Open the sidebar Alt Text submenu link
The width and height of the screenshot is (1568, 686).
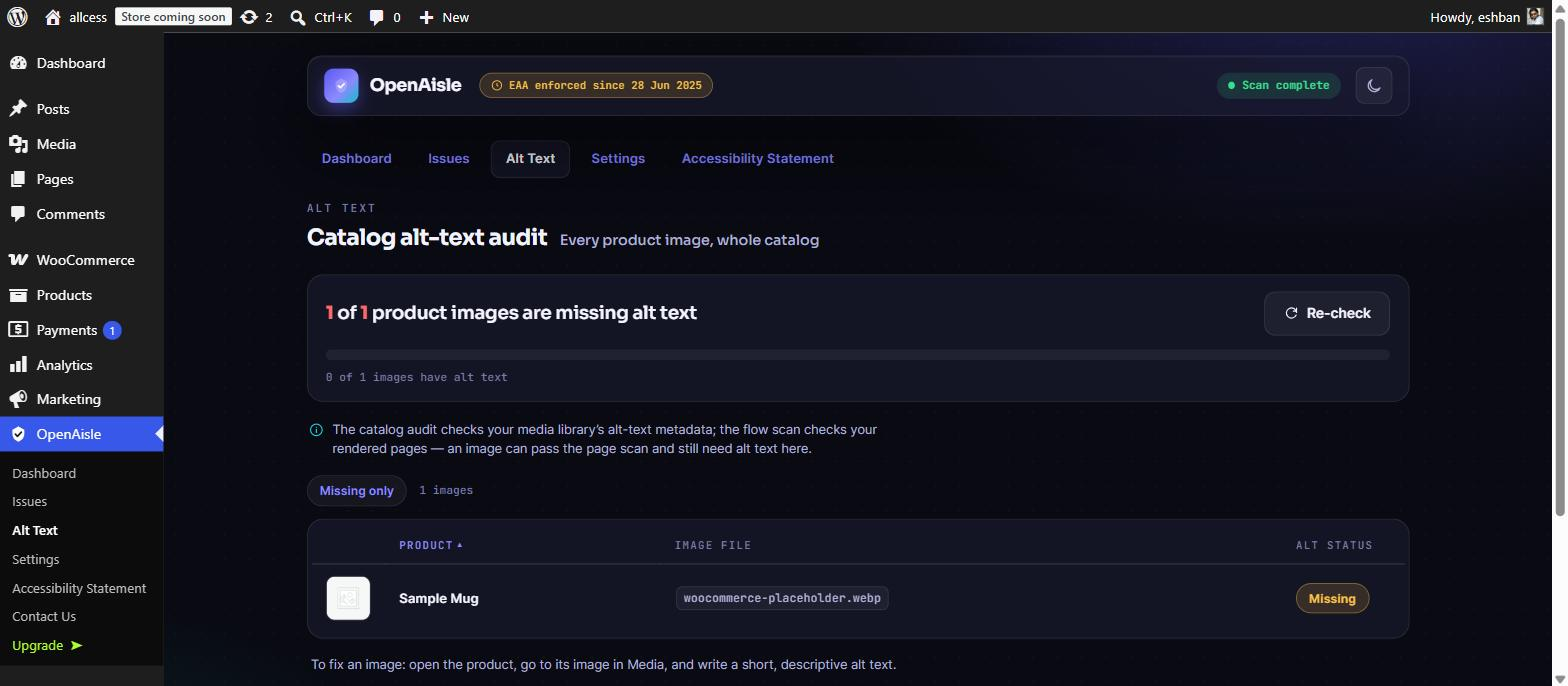coord(35,531)
